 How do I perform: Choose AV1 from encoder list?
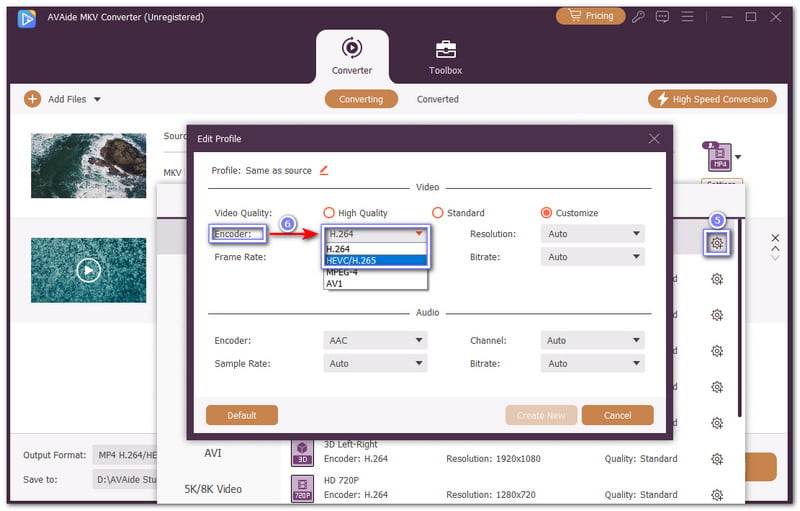pyautogui.click(x=375, y=284)
